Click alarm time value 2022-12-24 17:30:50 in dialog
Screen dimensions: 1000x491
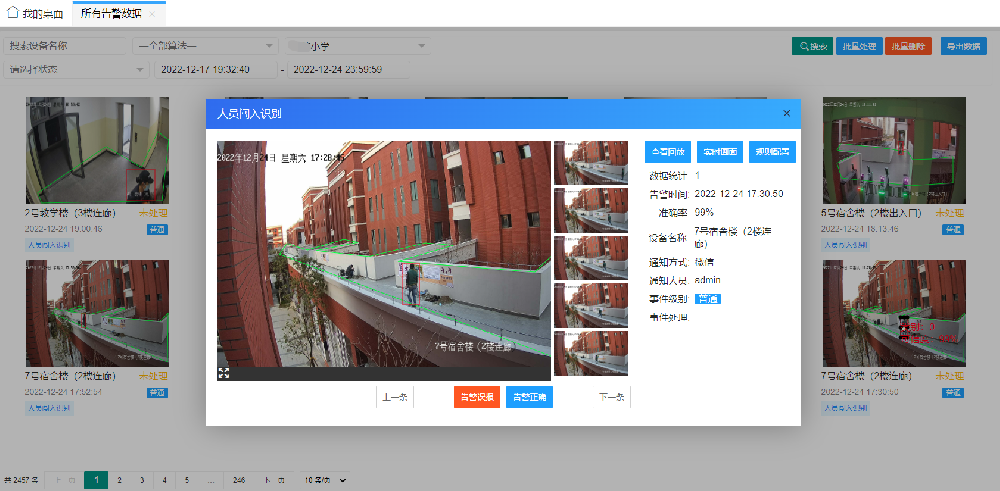tap(739, 193)
